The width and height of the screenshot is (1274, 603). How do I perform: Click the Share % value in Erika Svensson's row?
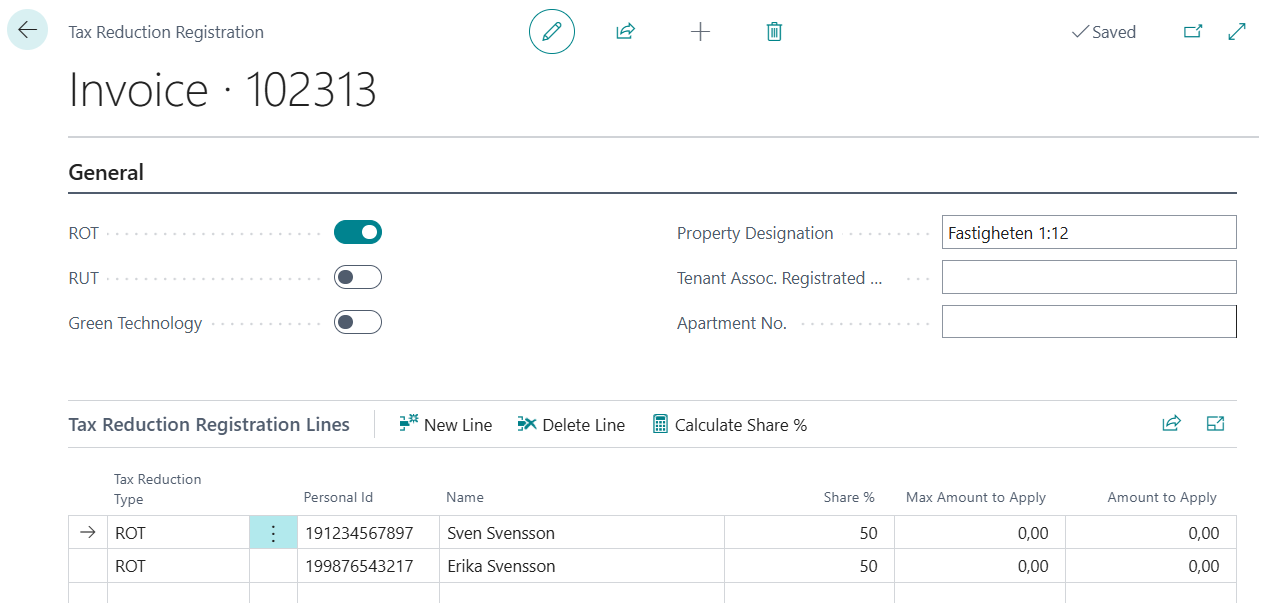(809, 566)
